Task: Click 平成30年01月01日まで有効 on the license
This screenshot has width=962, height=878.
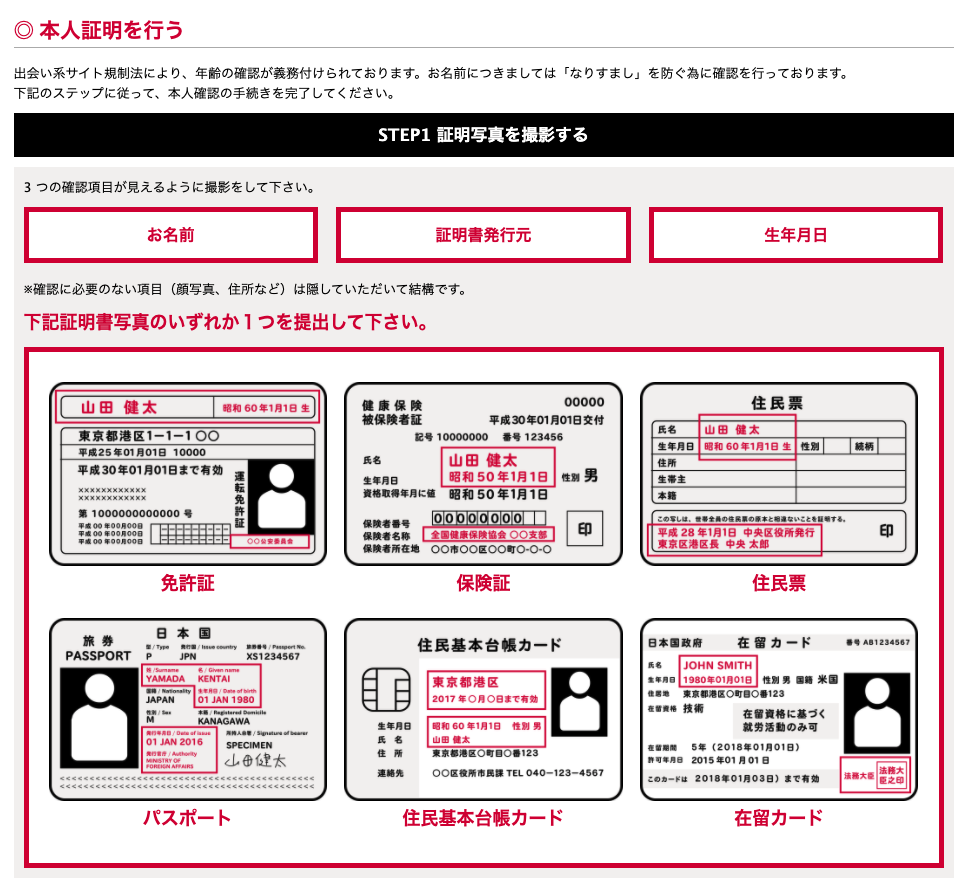Action: (x=150, y=470)
